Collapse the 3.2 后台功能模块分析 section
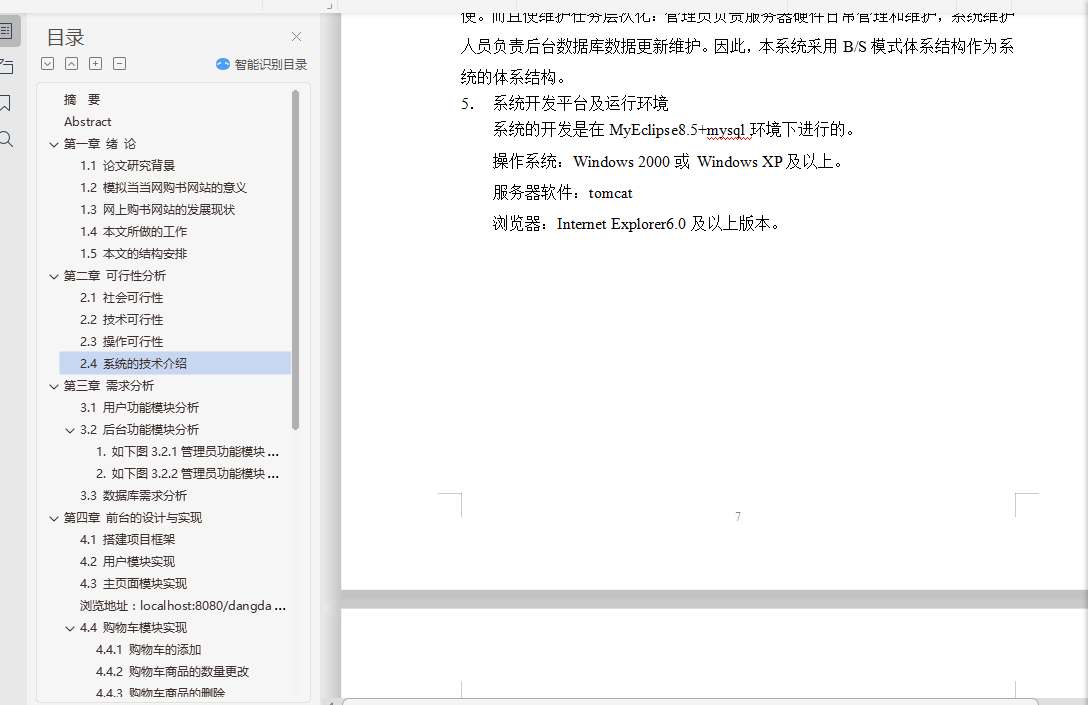This screenshot has height=705, width=1088. pos(70,430)
